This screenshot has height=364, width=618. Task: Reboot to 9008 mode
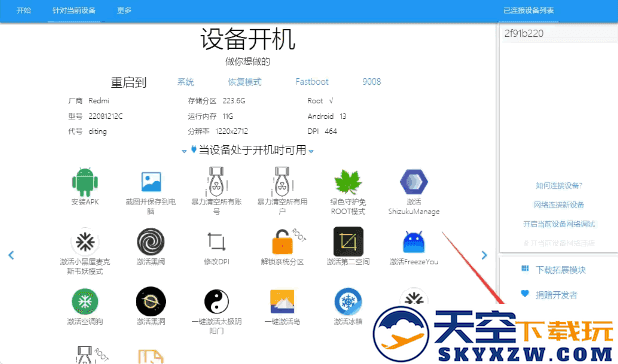click(x=372, y=82)
